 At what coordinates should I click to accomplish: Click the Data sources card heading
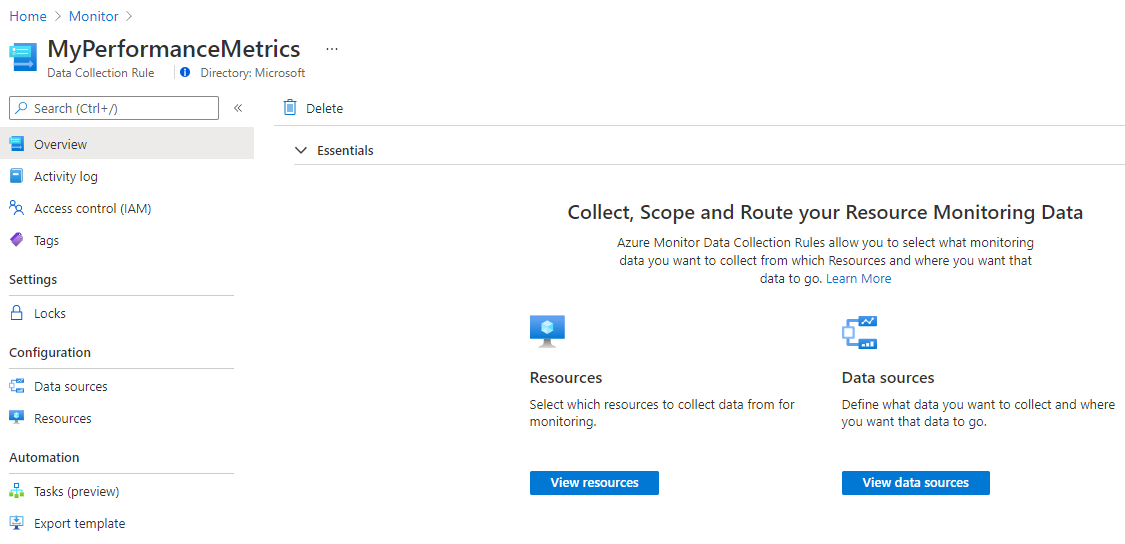coord(888,377)
